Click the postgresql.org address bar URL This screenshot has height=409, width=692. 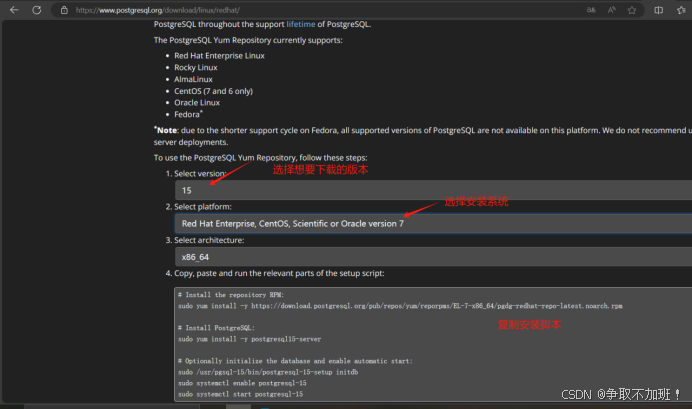[158, 10]
